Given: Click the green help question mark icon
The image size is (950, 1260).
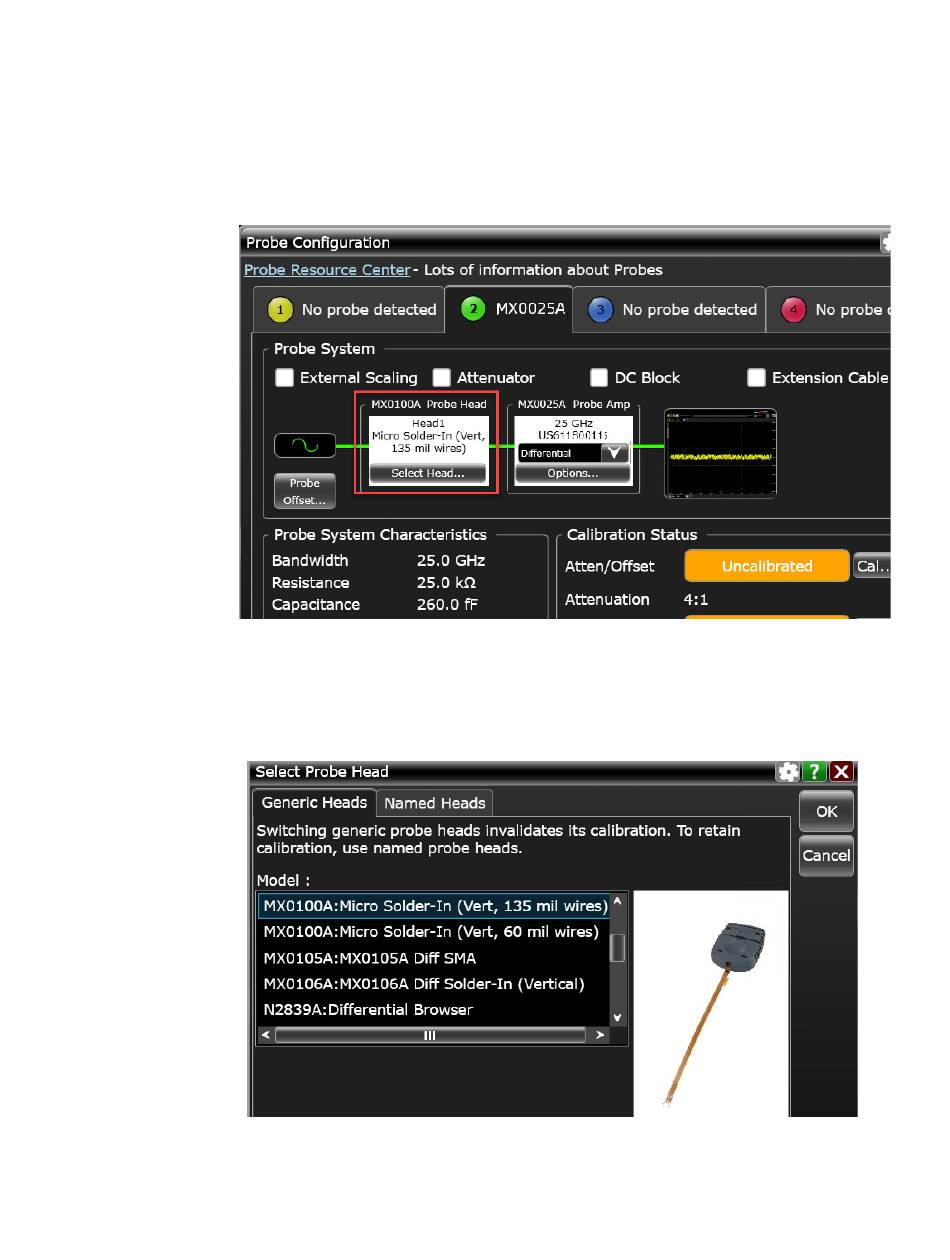Looking at the screenshot, I should point(815,772).
